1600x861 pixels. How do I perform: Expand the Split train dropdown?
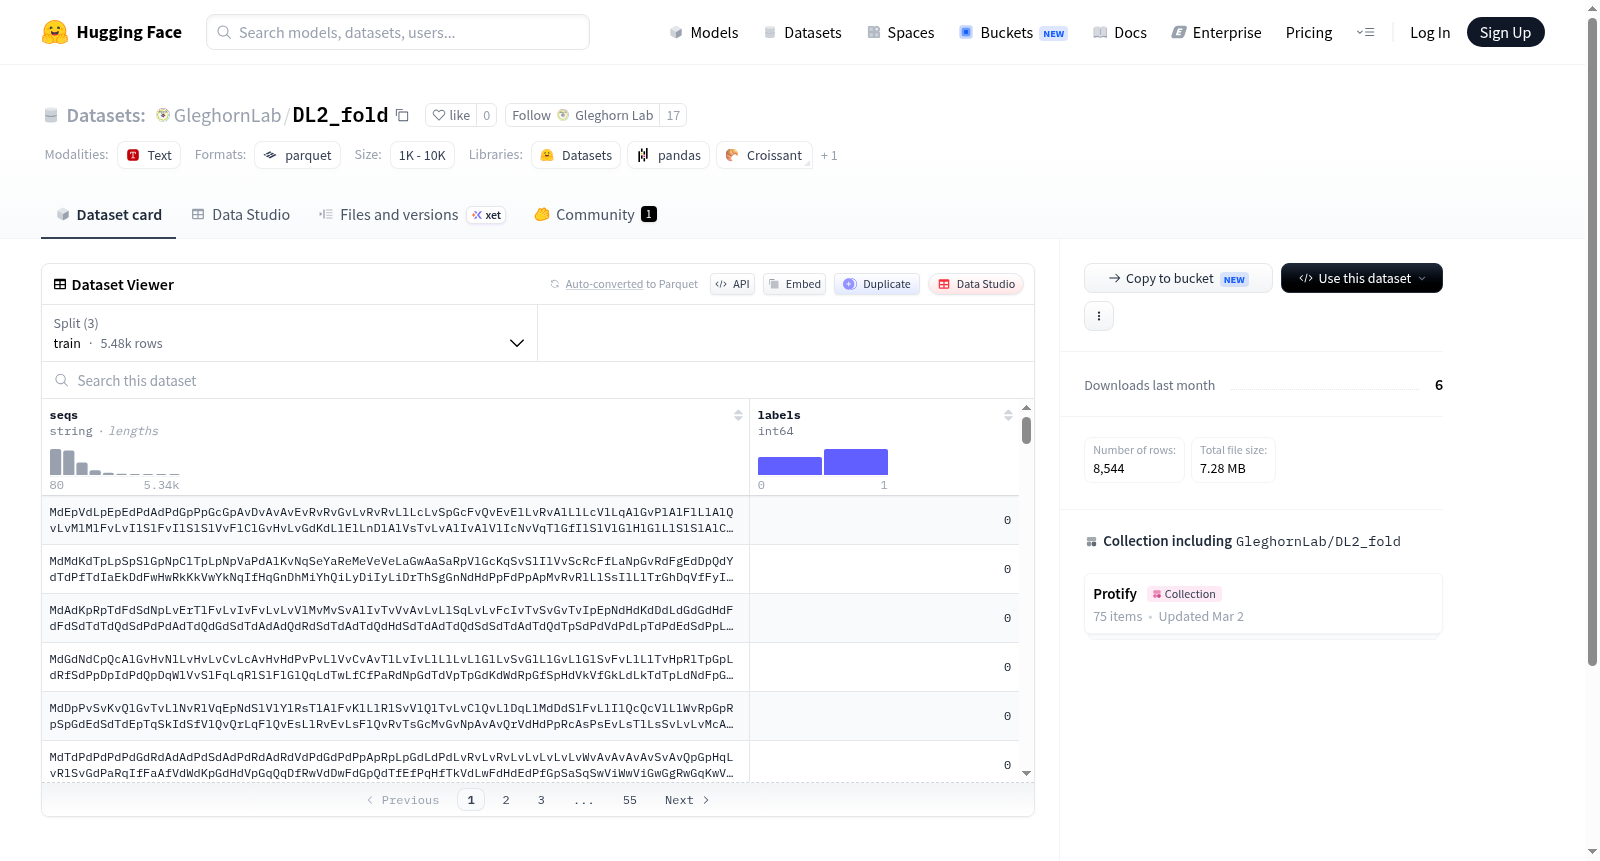289,333
